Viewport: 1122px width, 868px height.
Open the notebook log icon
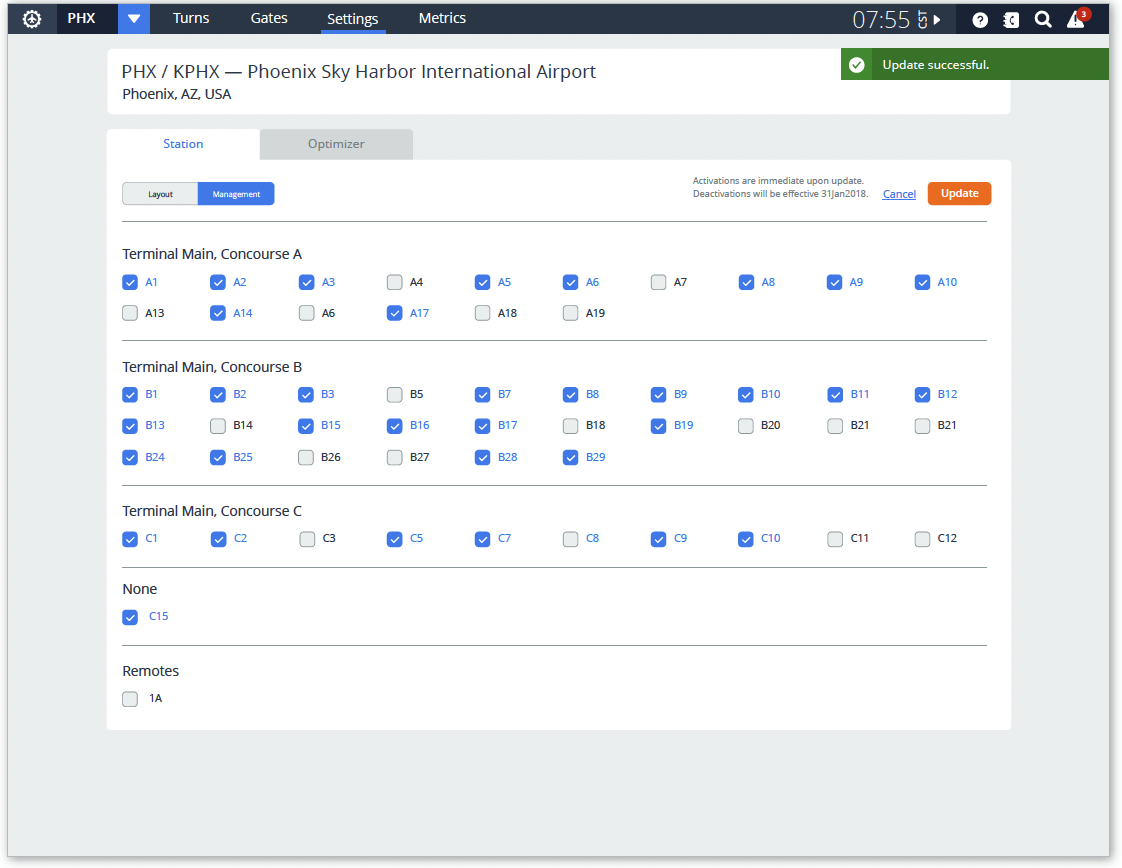[1011, 19]
